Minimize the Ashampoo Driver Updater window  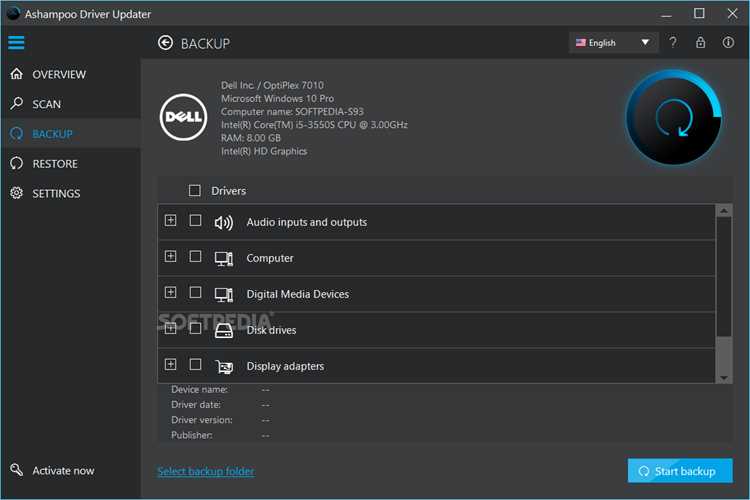[x=666, y=14]
